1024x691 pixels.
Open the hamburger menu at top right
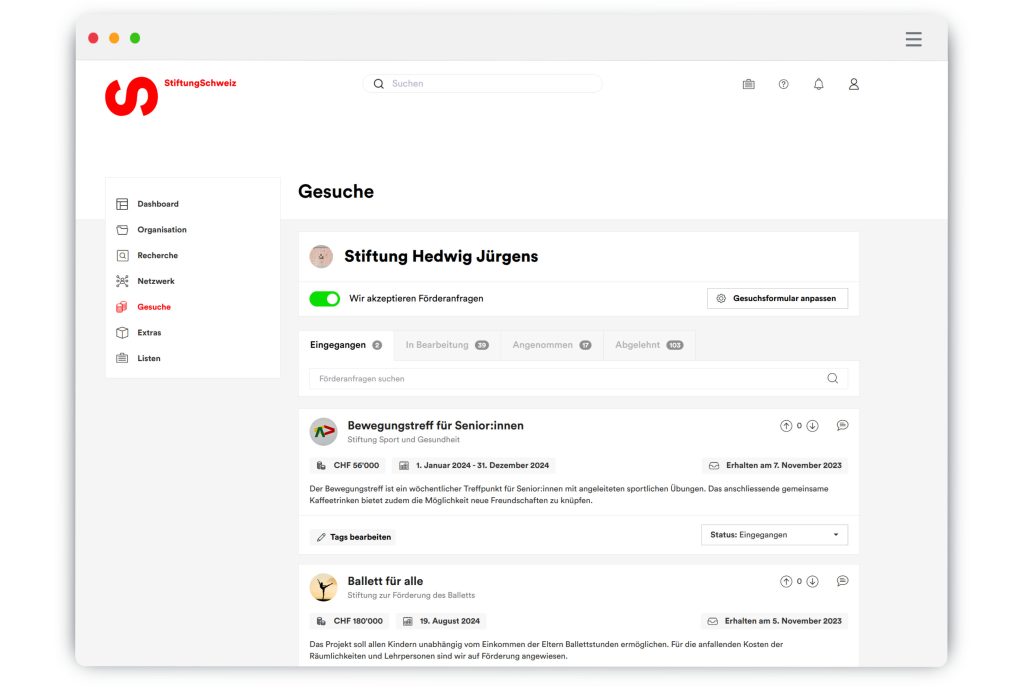(x=913, y=39)
